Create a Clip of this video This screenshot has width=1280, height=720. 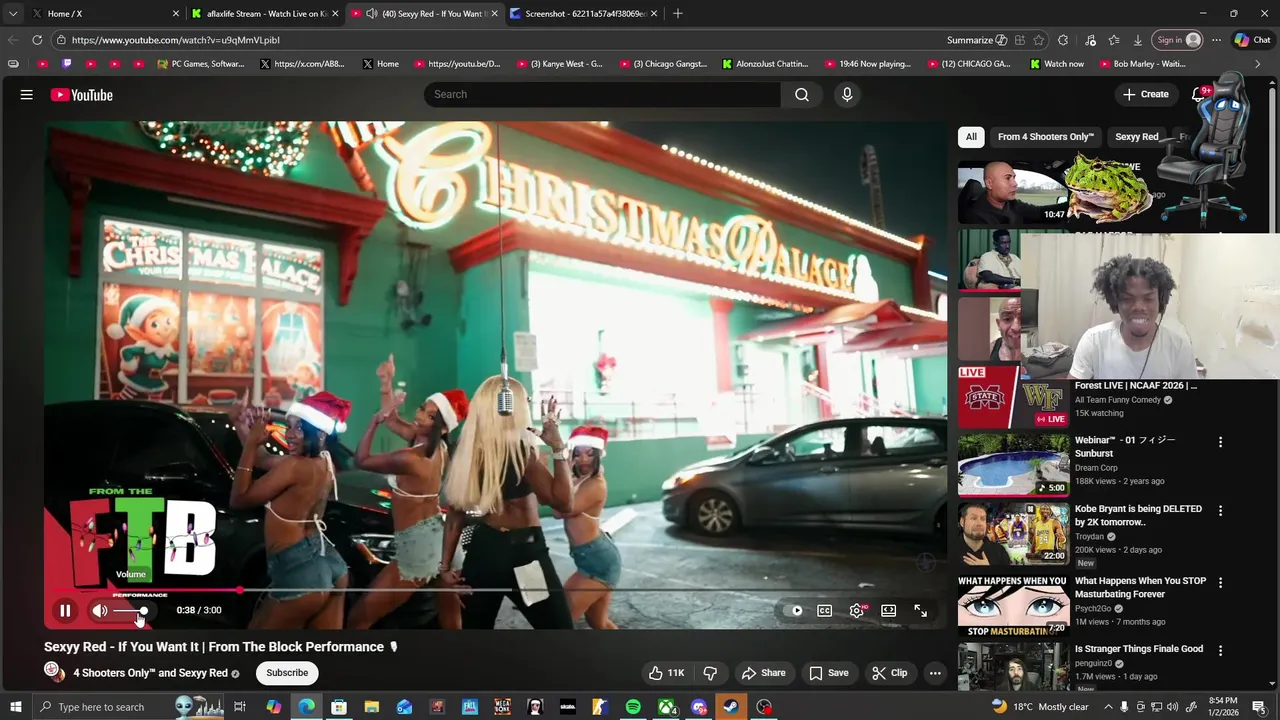pyautogui.click(x=889, y=673)
